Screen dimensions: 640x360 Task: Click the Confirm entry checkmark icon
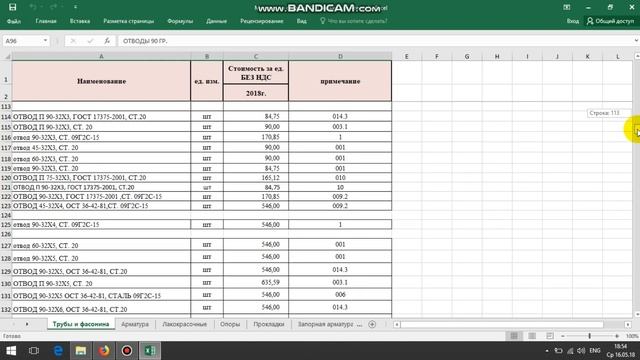90,41
